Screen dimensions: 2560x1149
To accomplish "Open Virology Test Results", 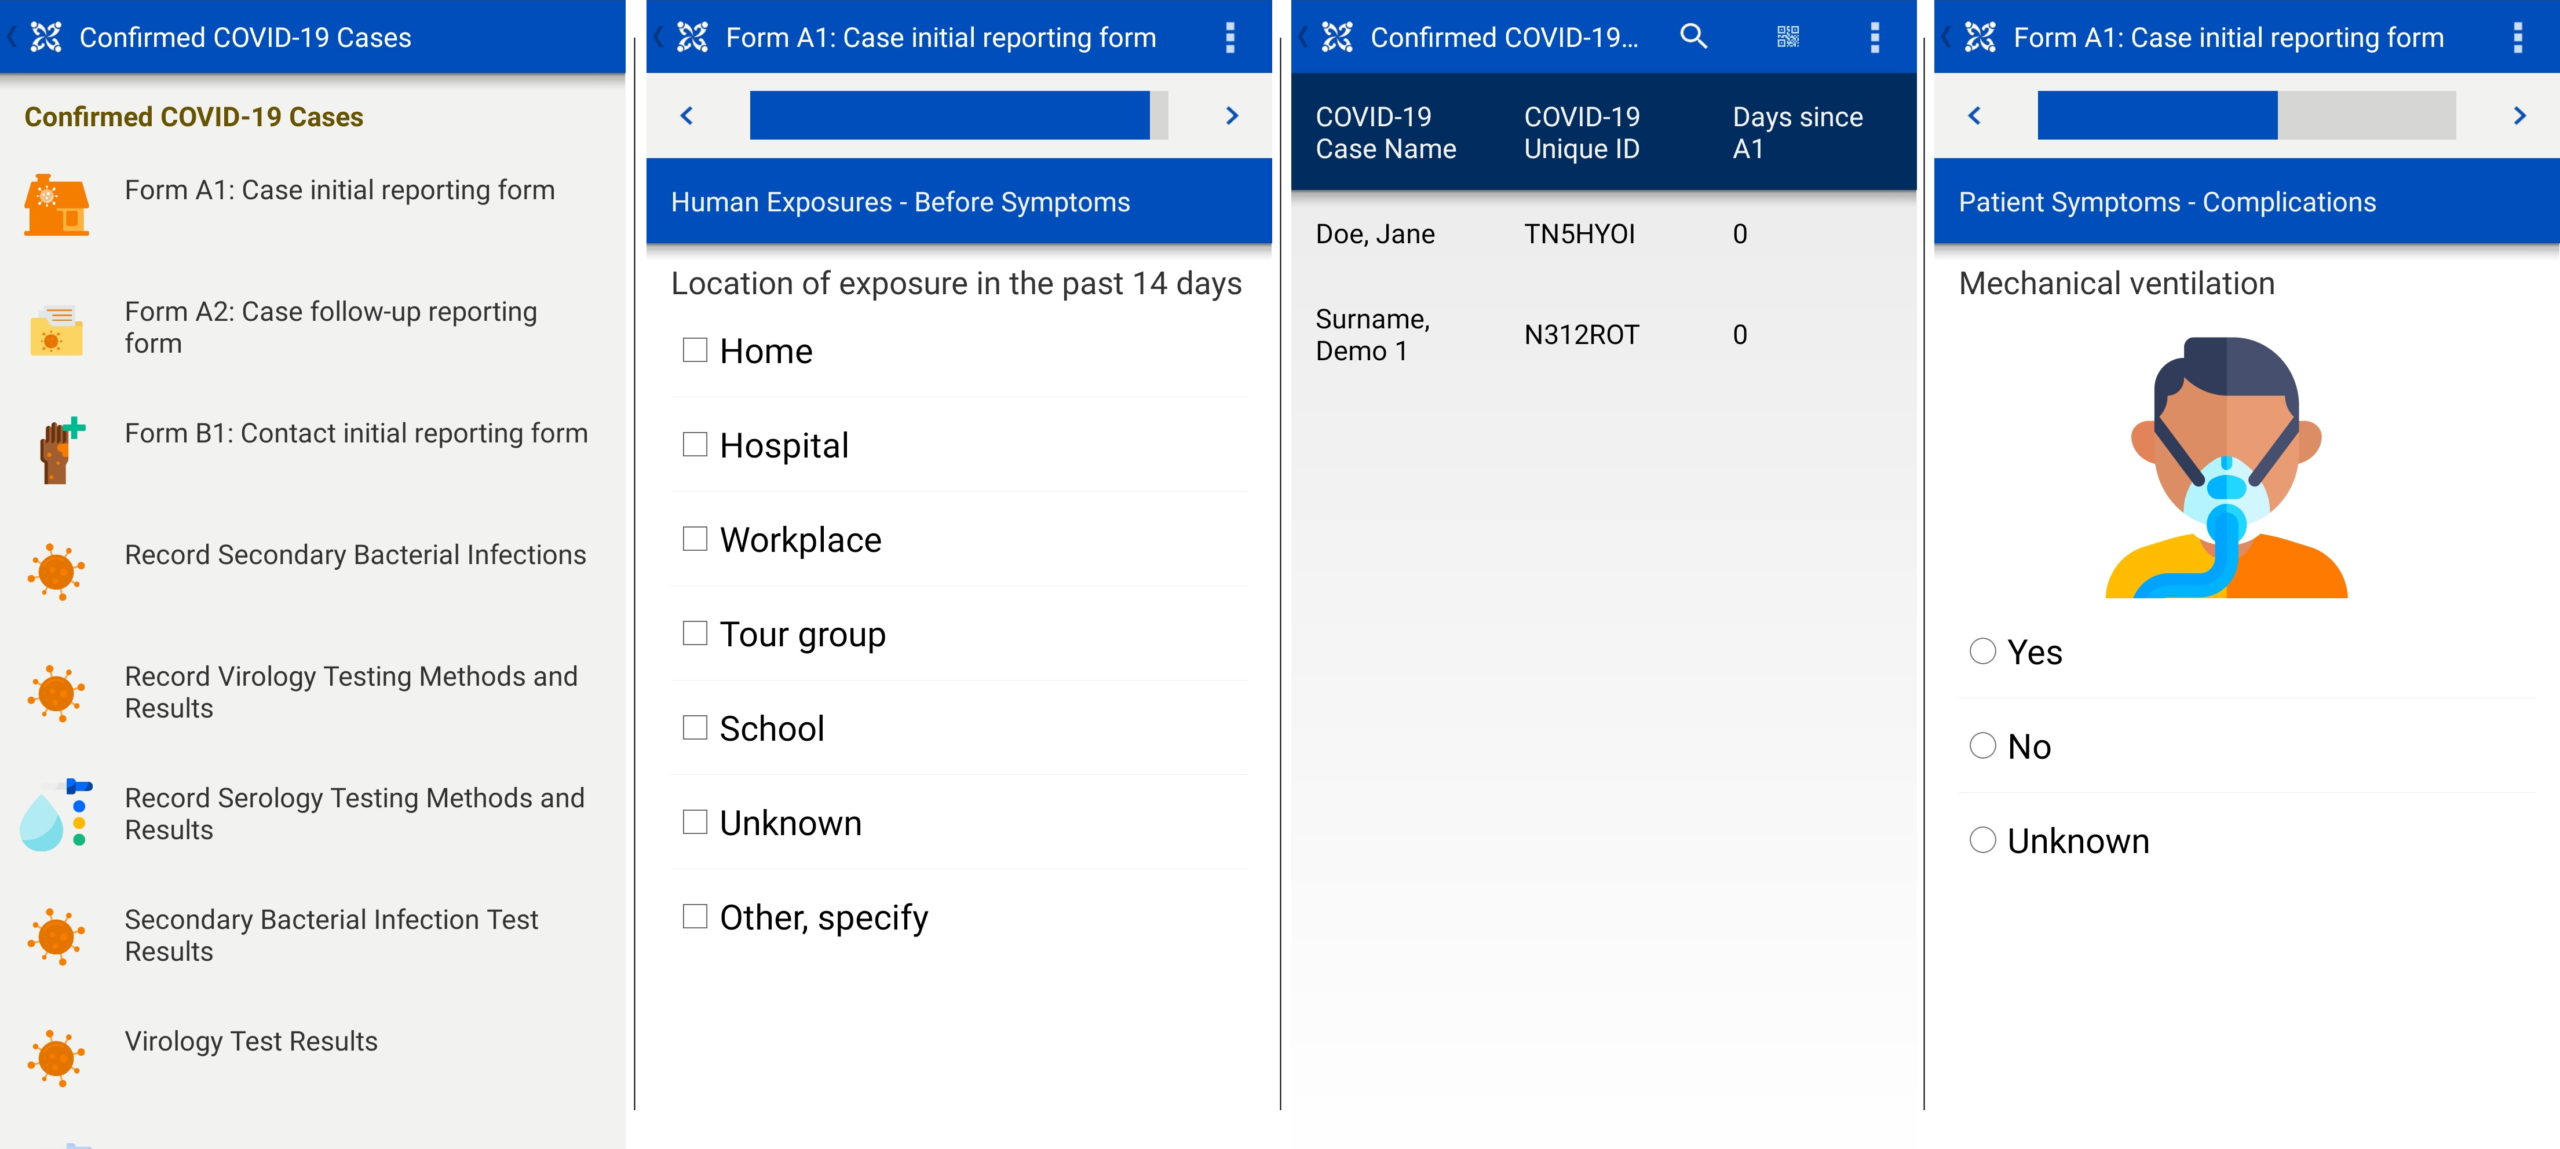I will [251, 1041].
